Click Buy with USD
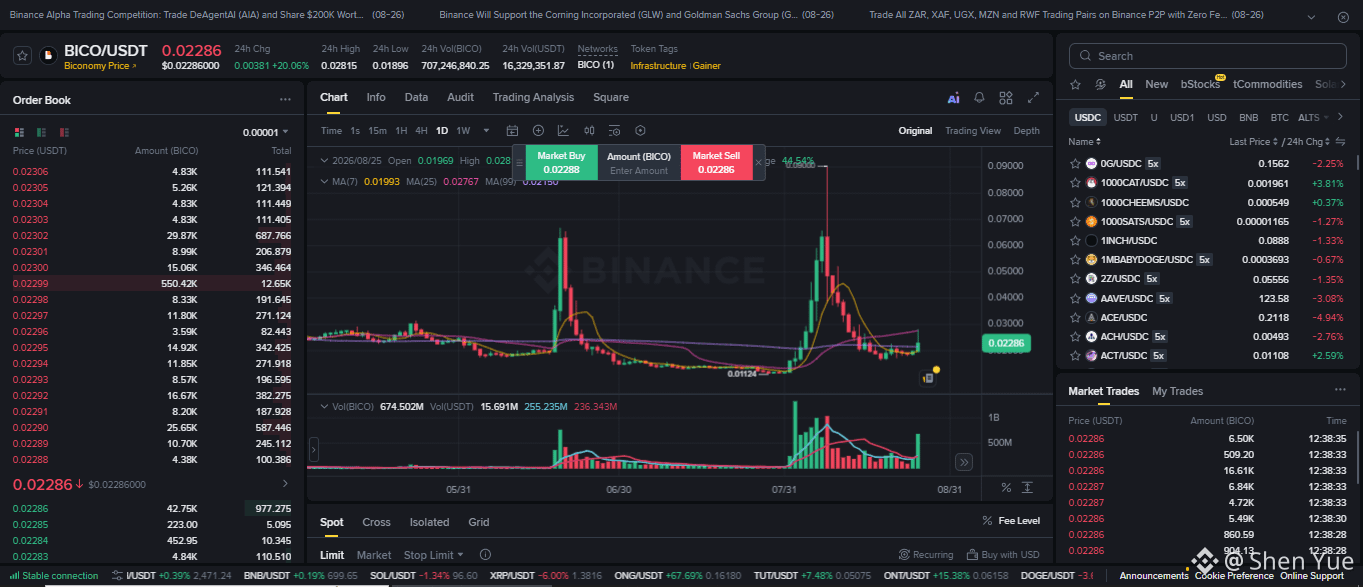Viewport: 1363px width, 587px height. [1004, 555]
